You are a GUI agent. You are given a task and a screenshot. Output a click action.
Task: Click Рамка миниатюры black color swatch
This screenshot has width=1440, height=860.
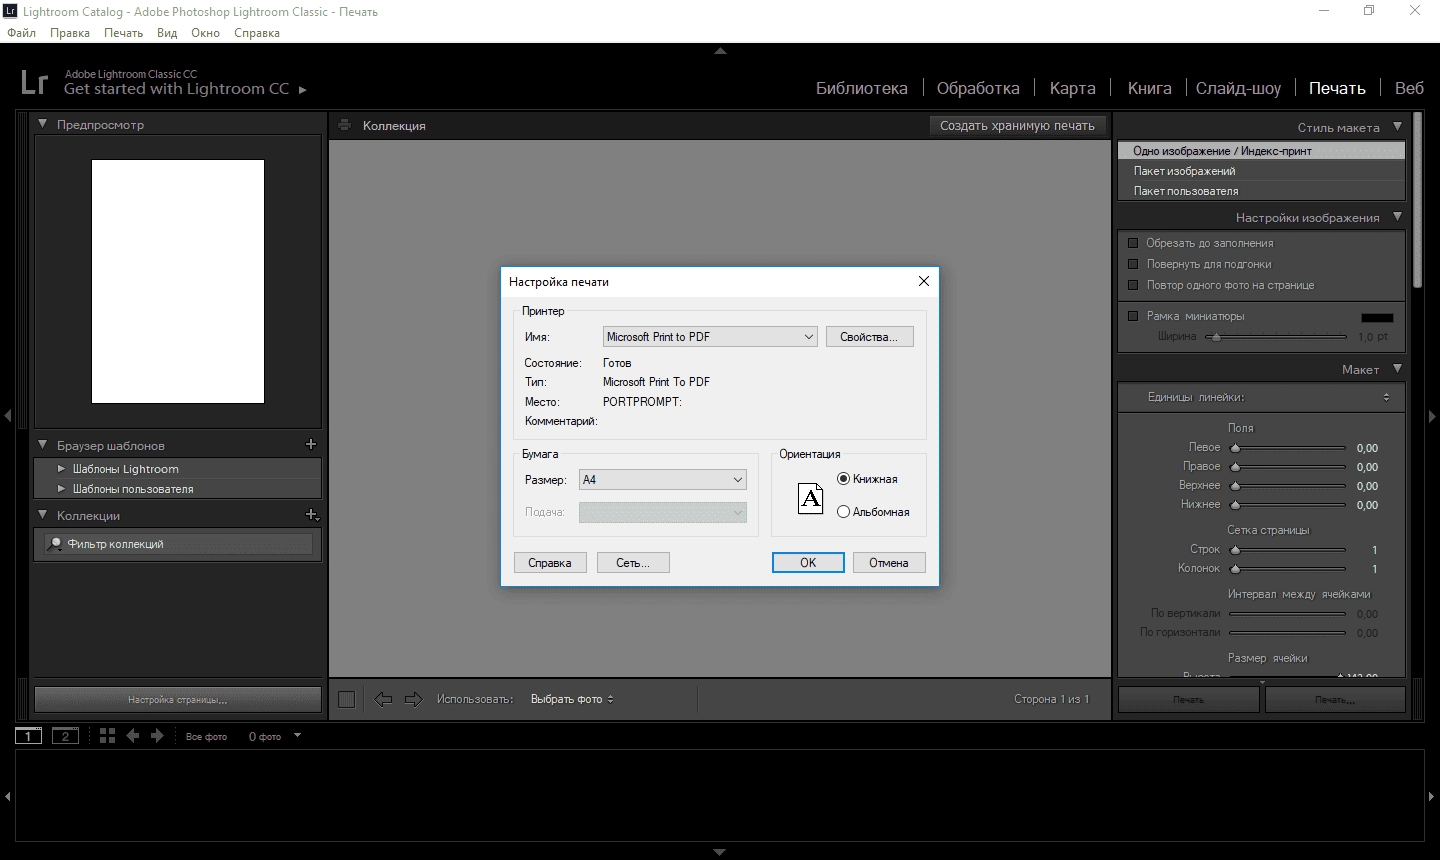pyautogui.click(x=1377, y=317)
